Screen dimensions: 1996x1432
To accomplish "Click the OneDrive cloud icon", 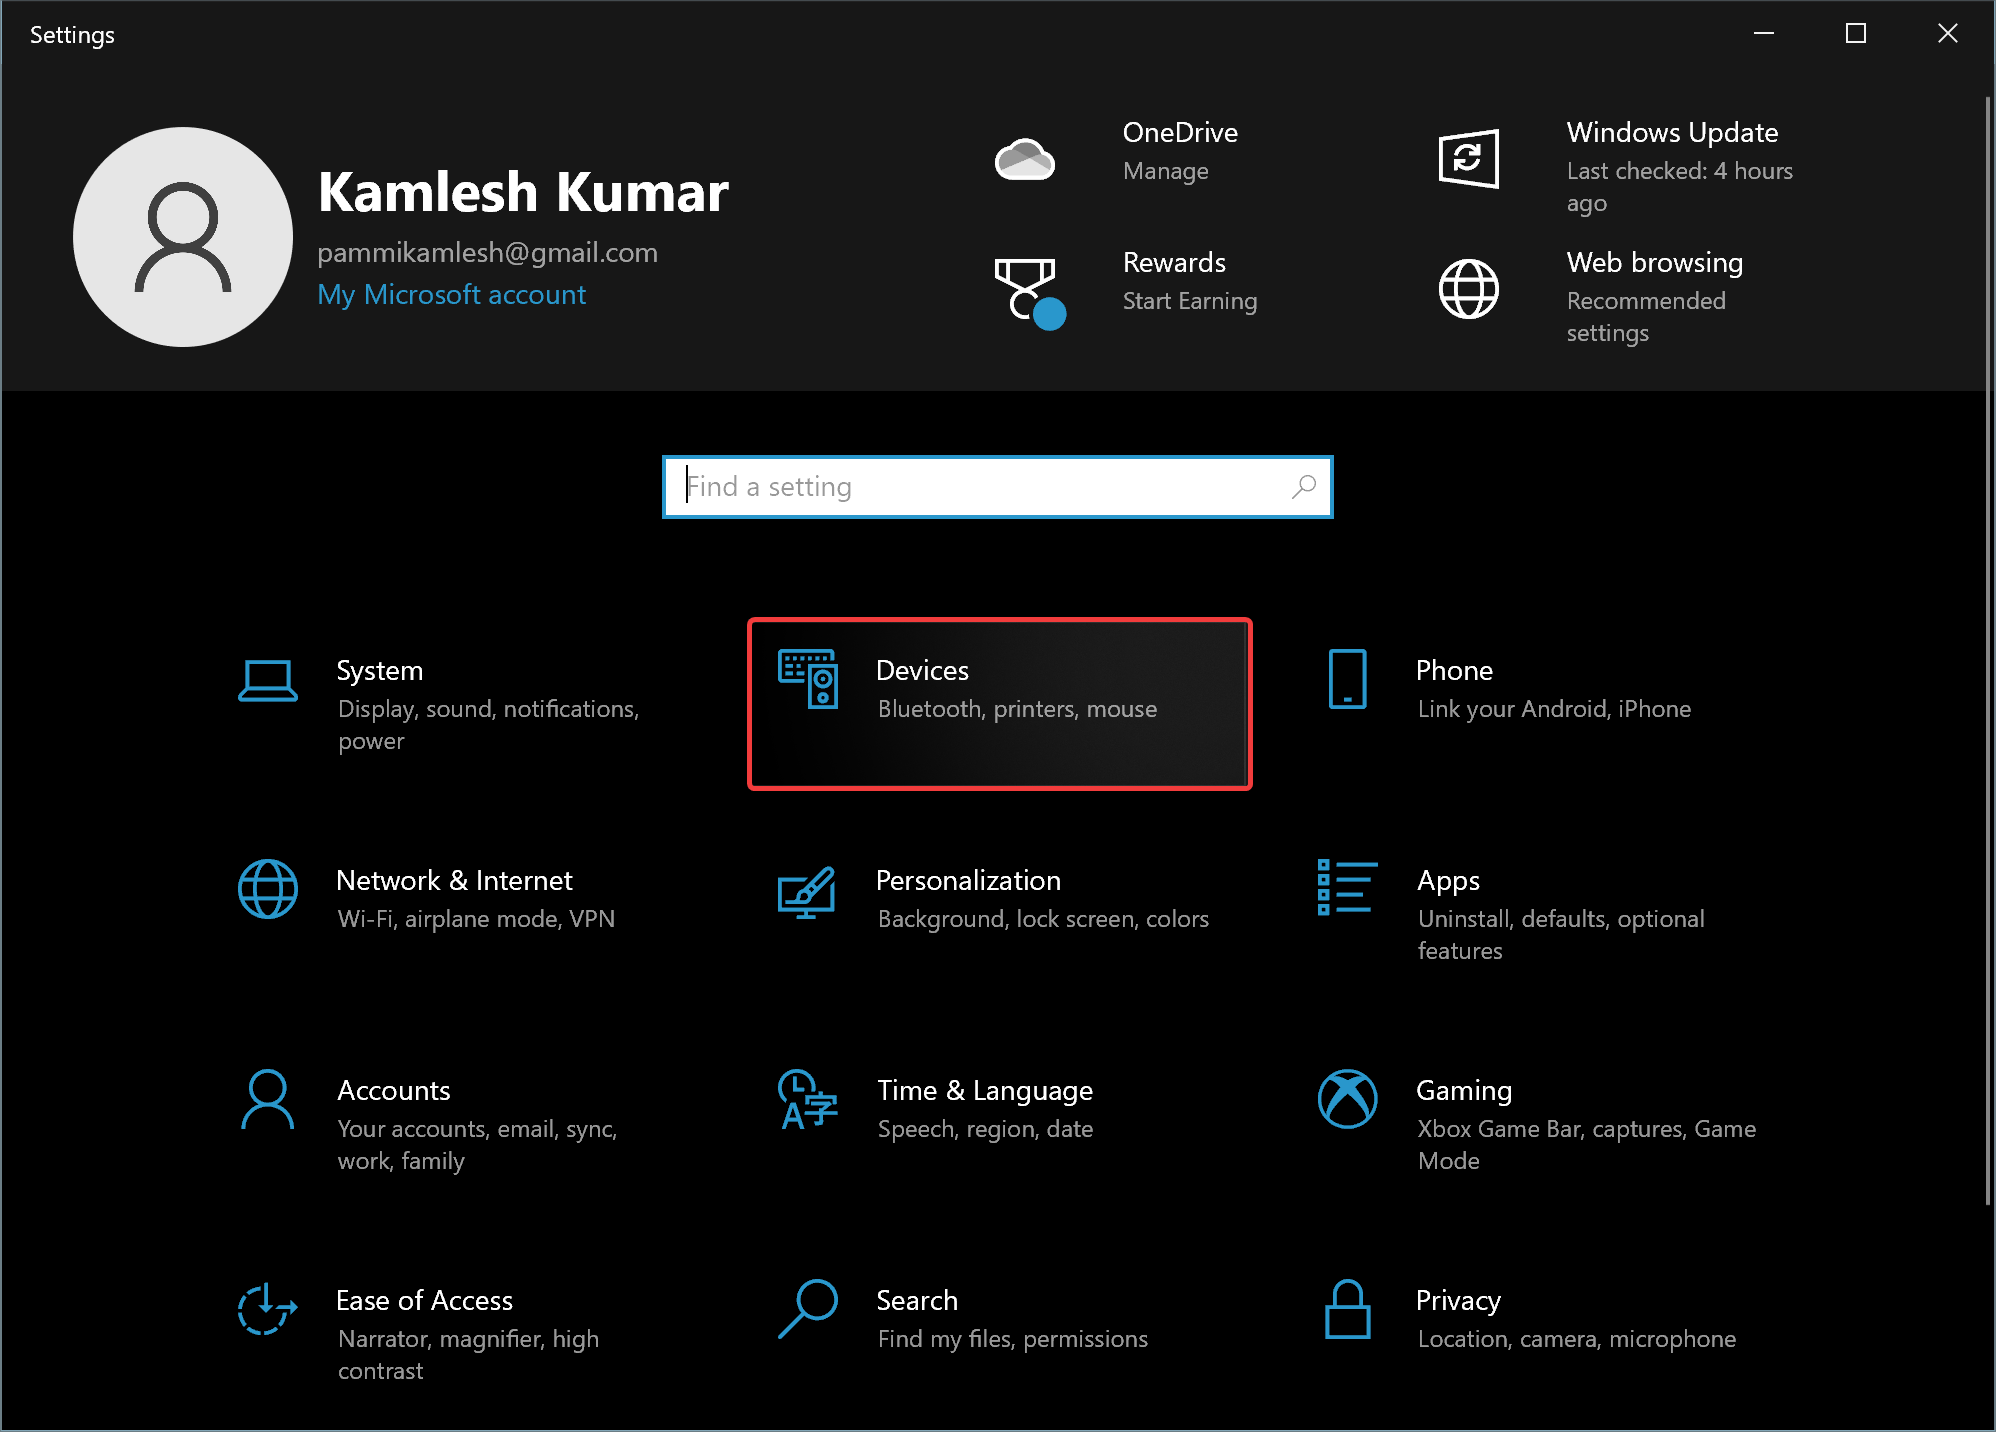I will click(x=1025, y=159).
